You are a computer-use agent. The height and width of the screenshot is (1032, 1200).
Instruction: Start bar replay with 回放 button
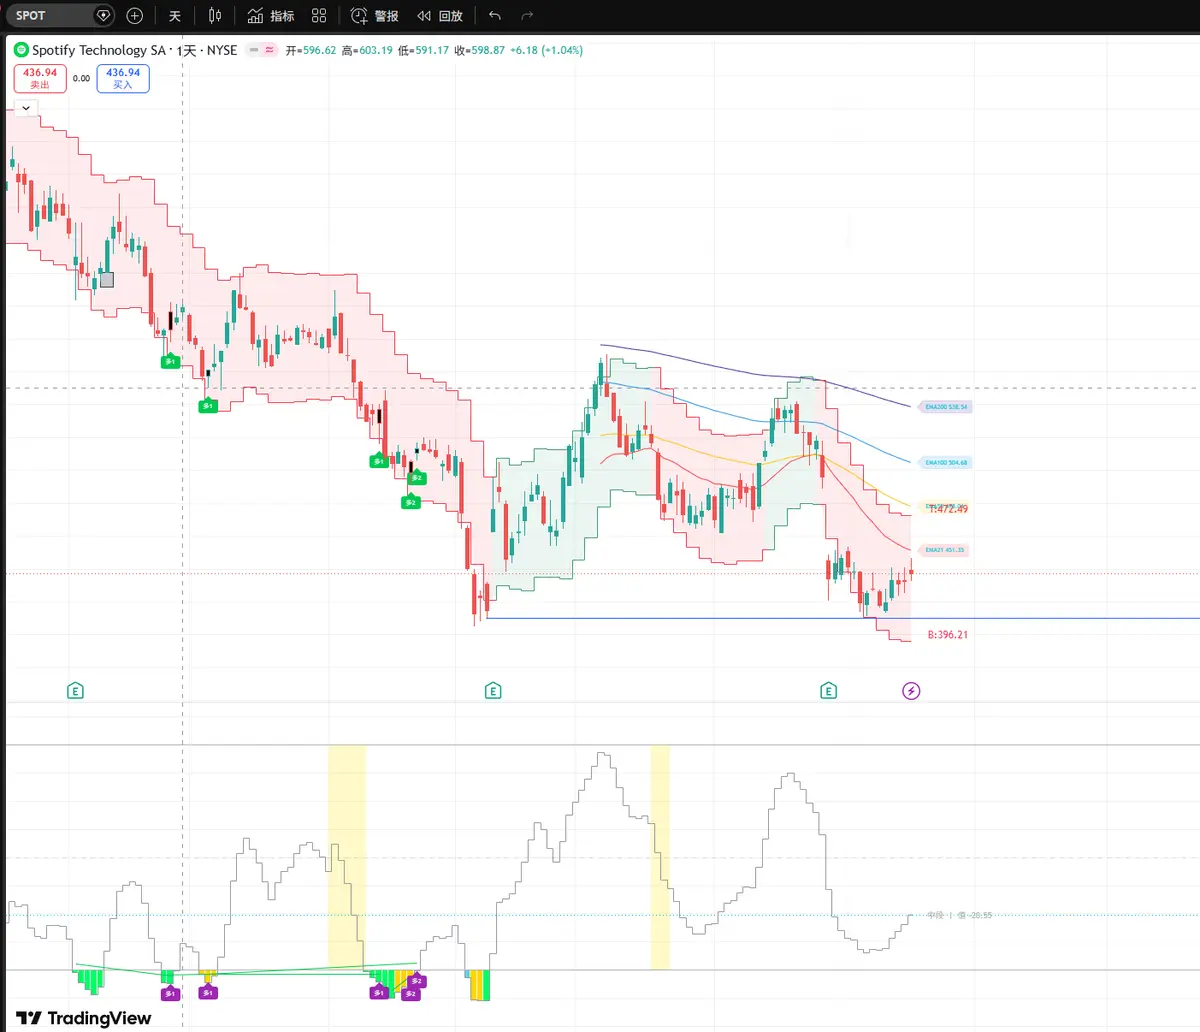[x=440, y=16]
